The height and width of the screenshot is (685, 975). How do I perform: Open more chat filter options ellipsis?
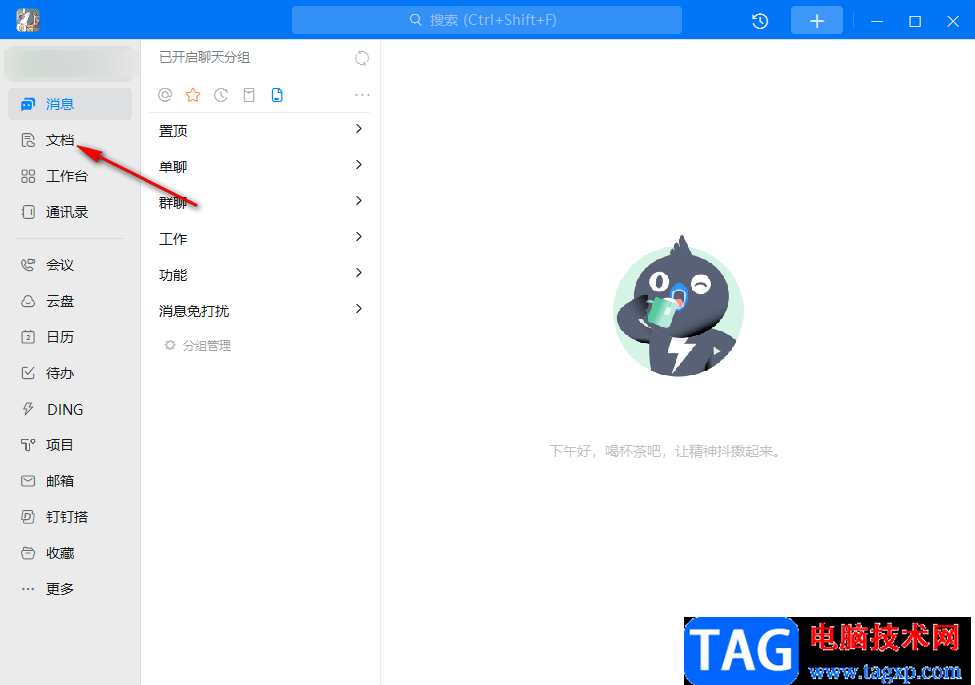coord(362,95)
